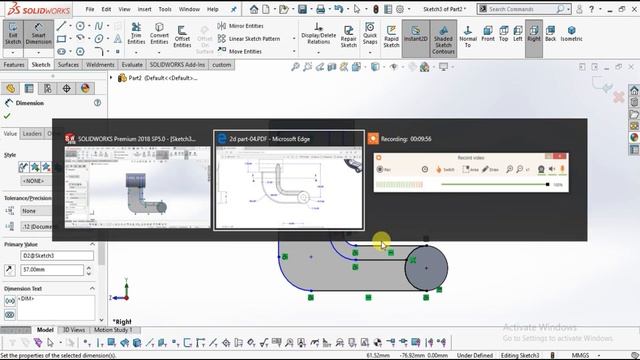Open the .12 (Document) precision dropdown

[x=36, y=227]
